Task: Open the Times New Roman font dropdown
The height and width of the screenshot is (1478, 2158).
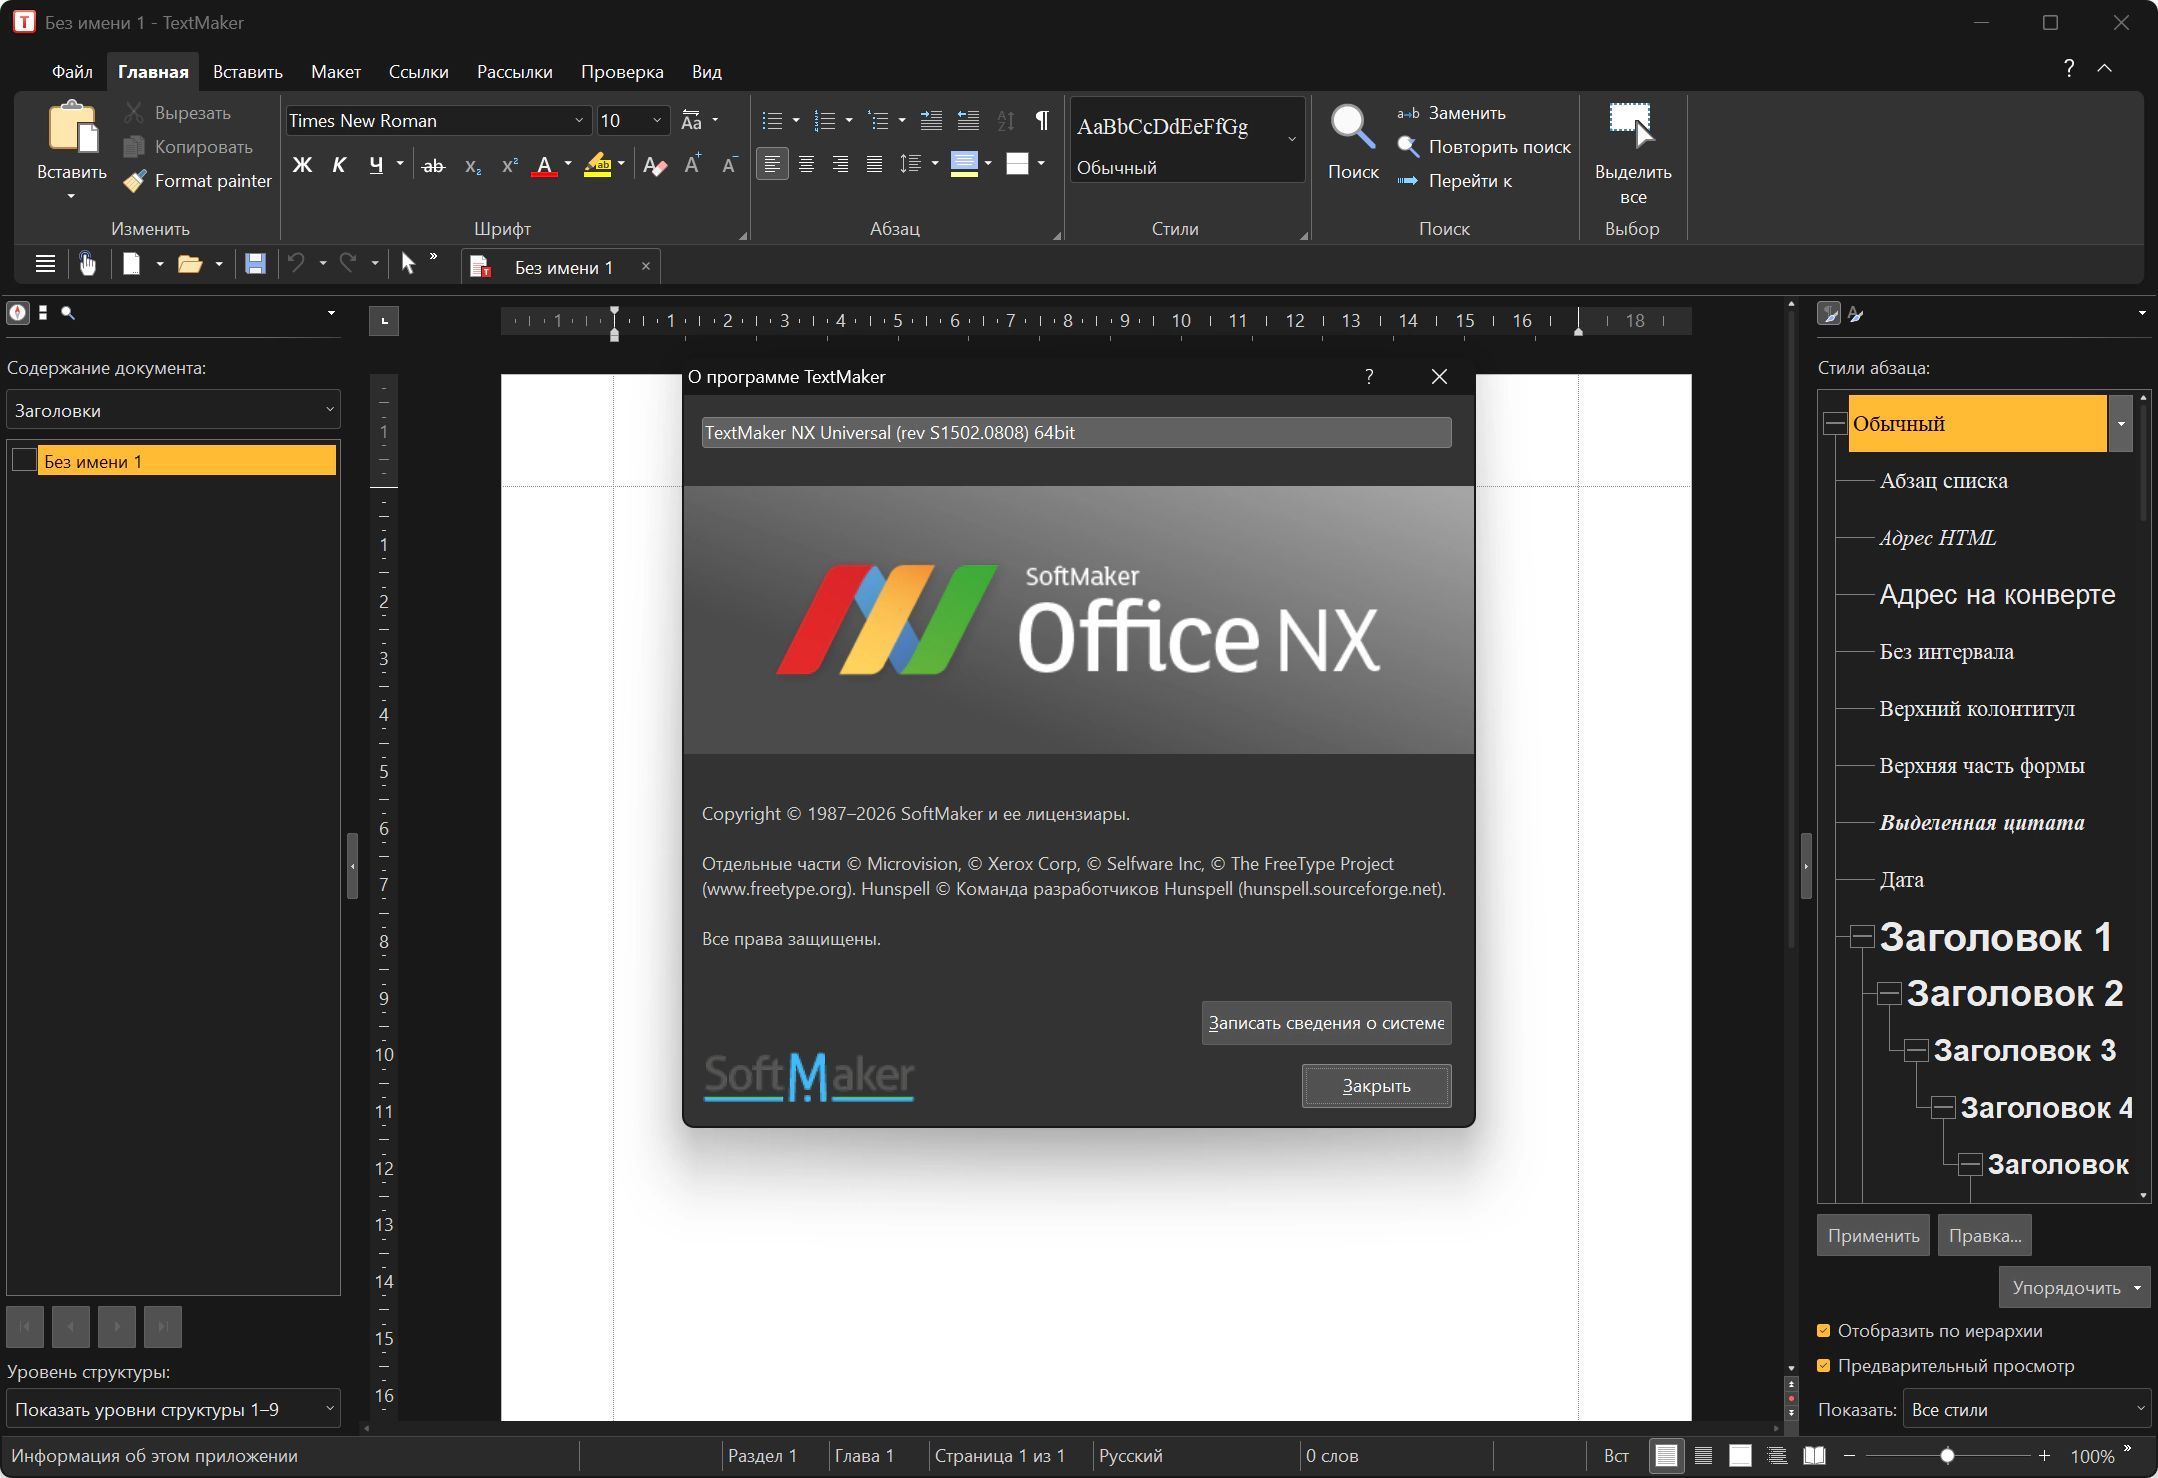Action: [x=578, y=121]
